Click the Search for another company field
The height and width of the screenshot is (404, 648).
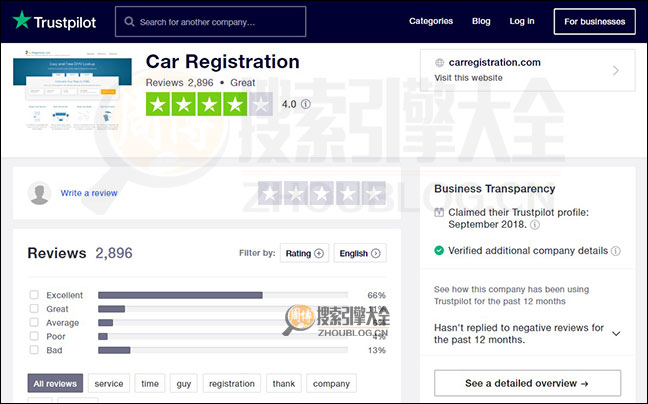pos(211,21)
